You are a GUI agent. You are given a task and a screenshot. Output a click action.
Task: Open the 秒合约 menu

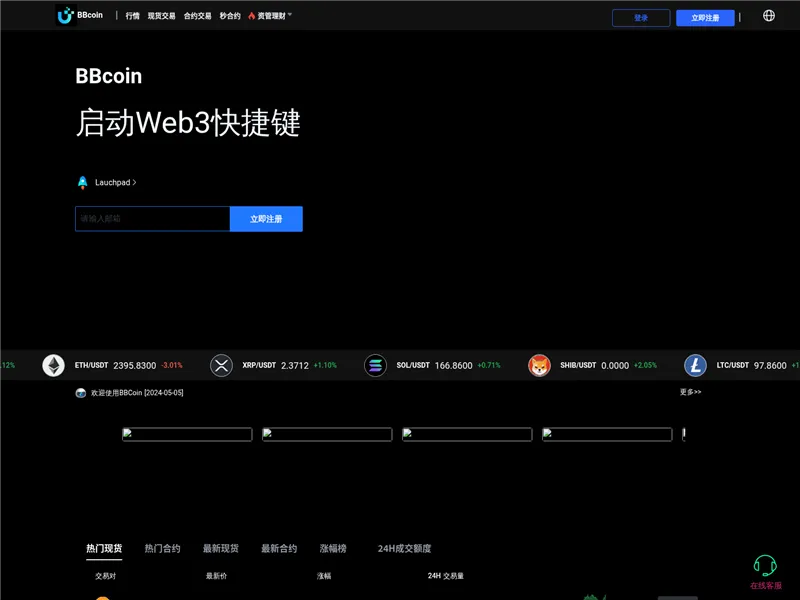pos(230,16)
